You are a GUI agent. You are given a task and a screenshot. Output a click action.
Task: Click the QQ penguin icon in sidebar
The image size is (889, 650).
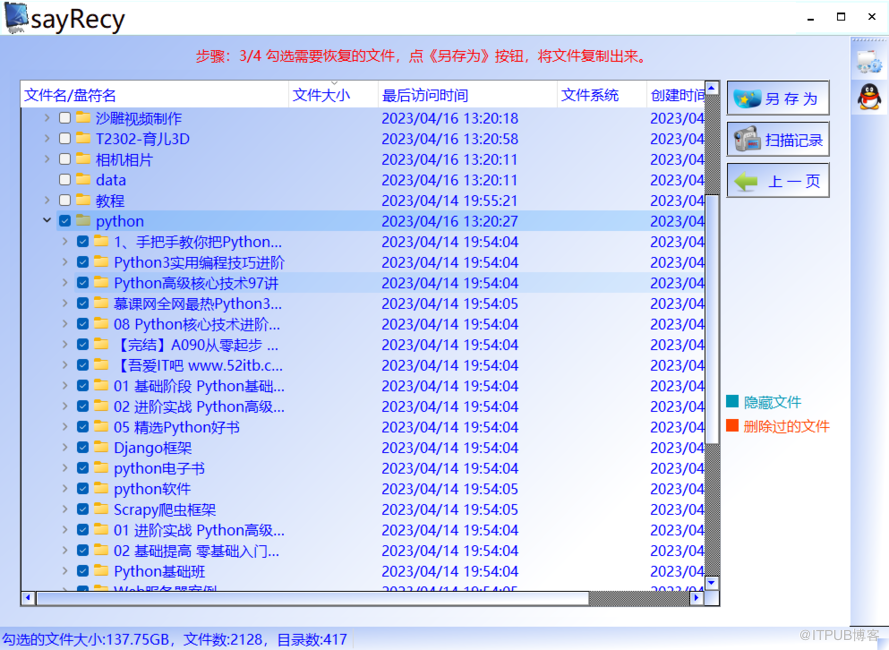pyautogui.click(x=869, y=96)
